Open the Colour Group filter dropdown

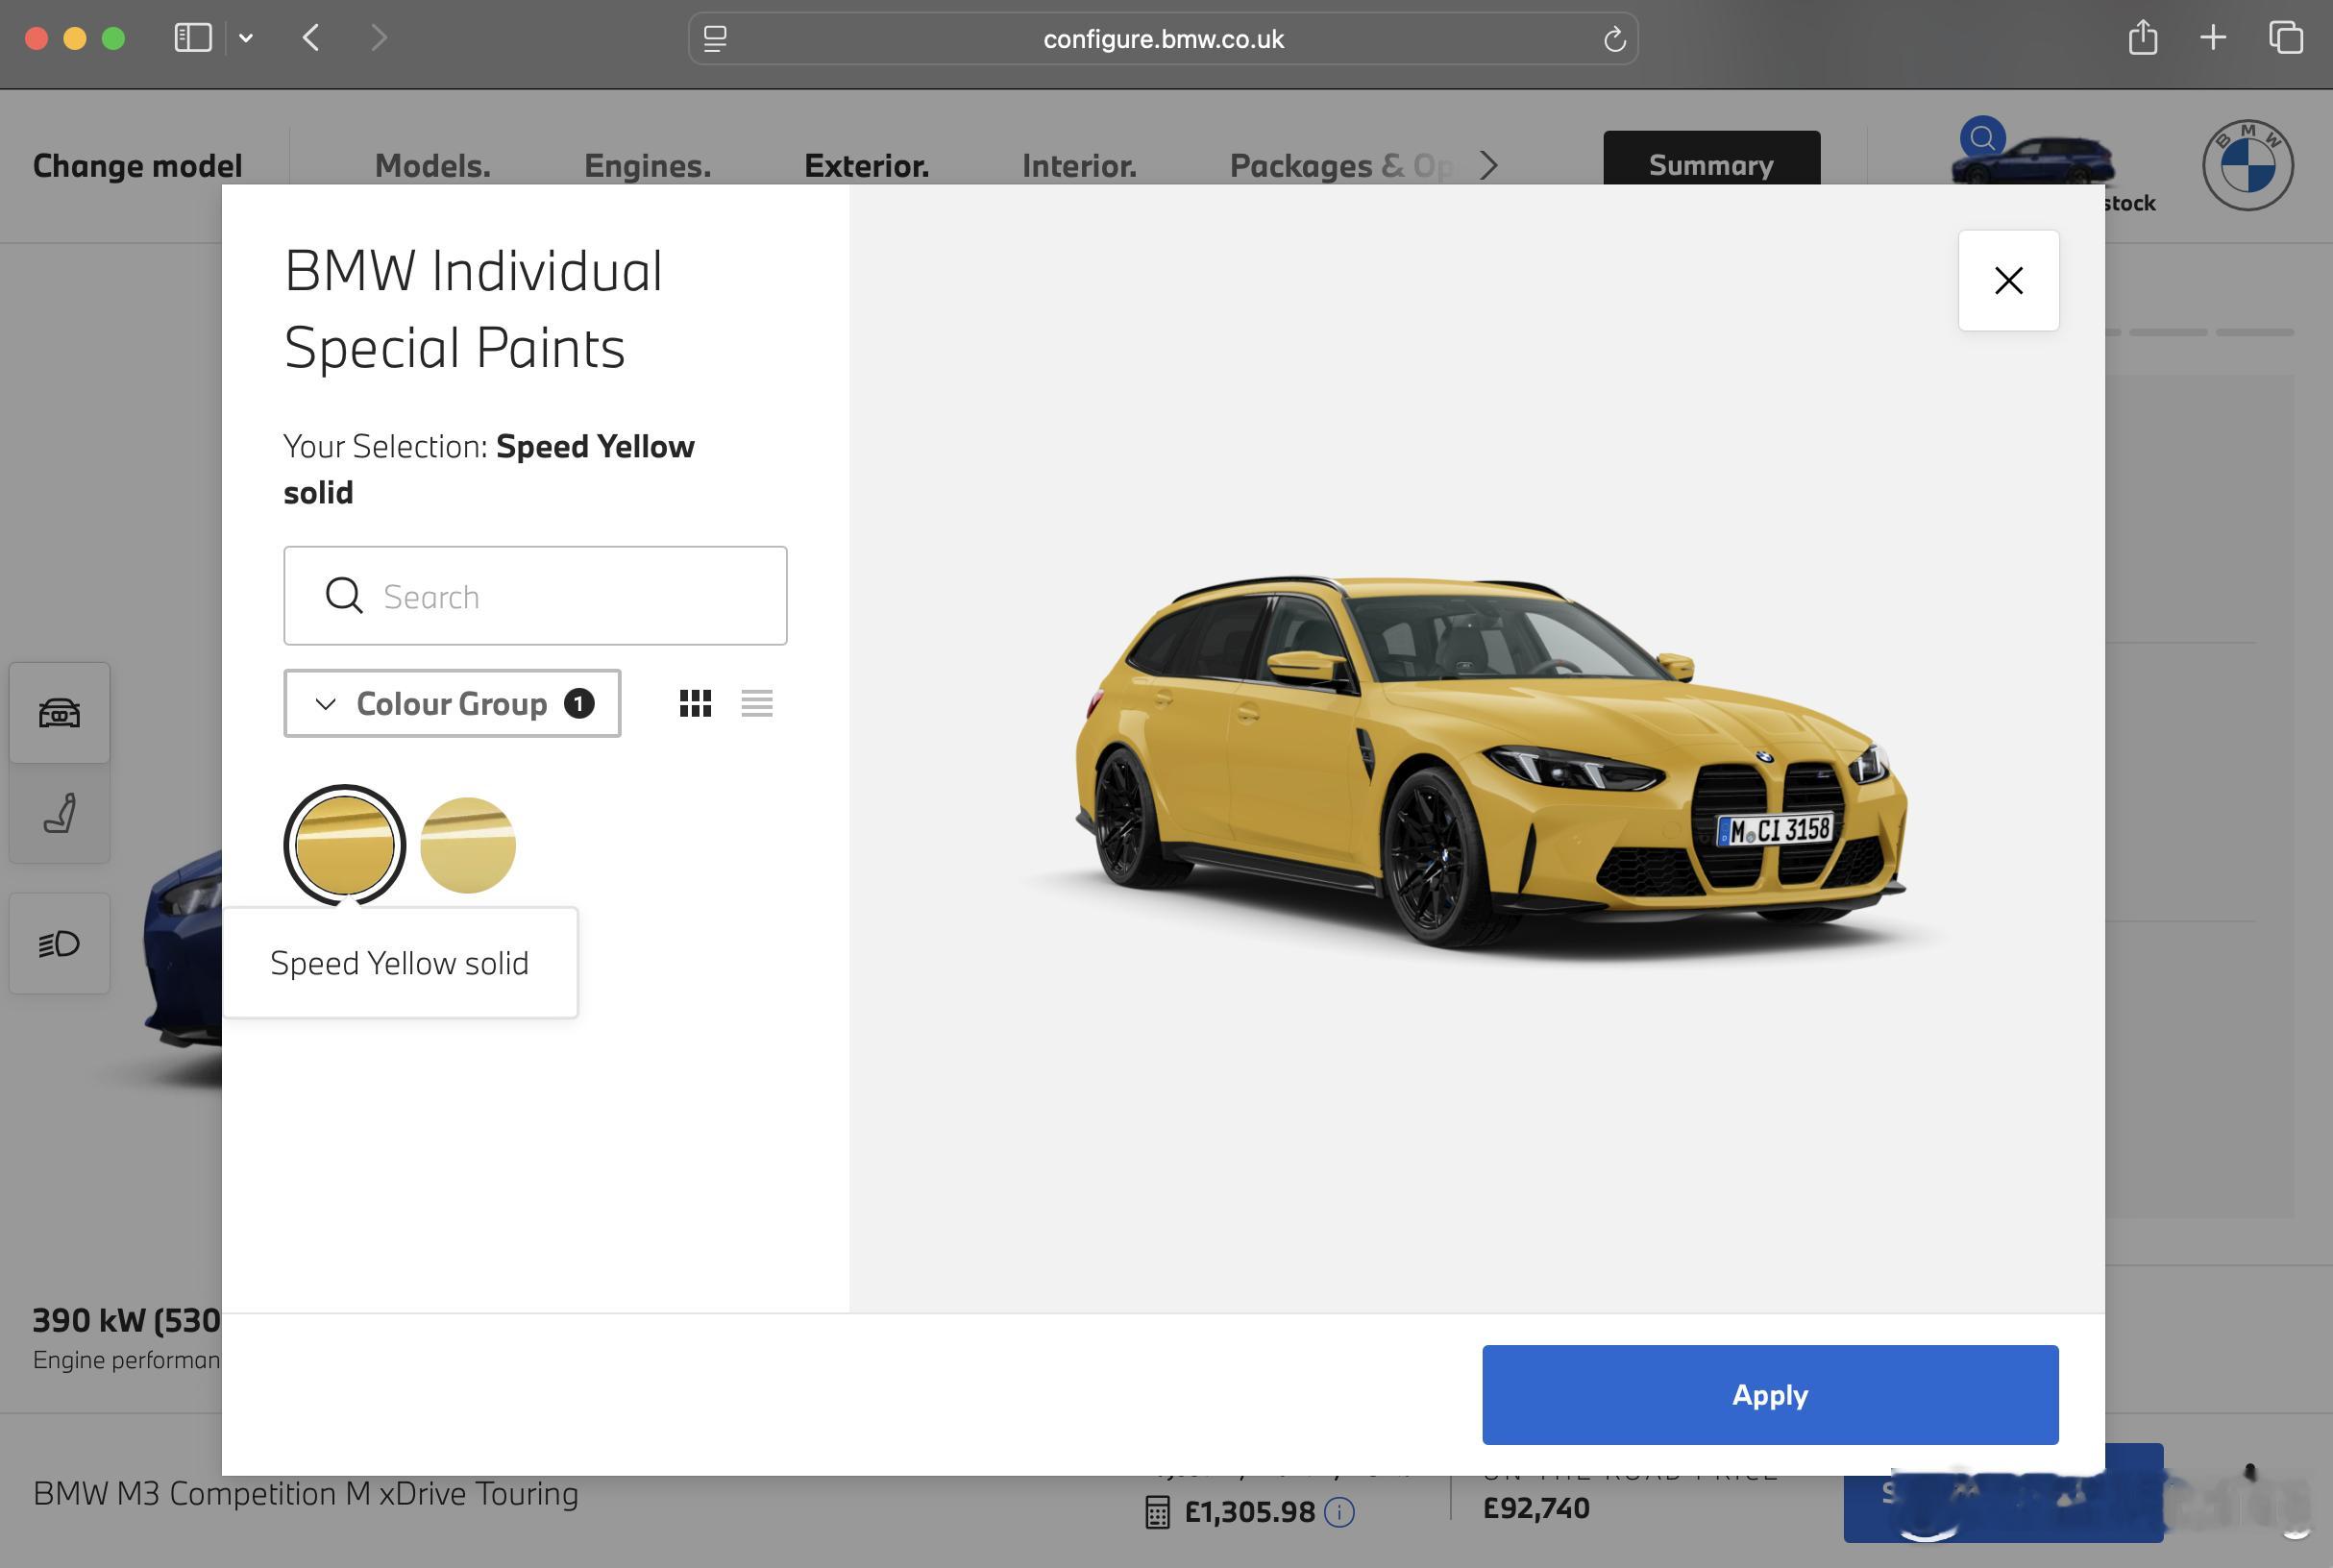[452, 703]
